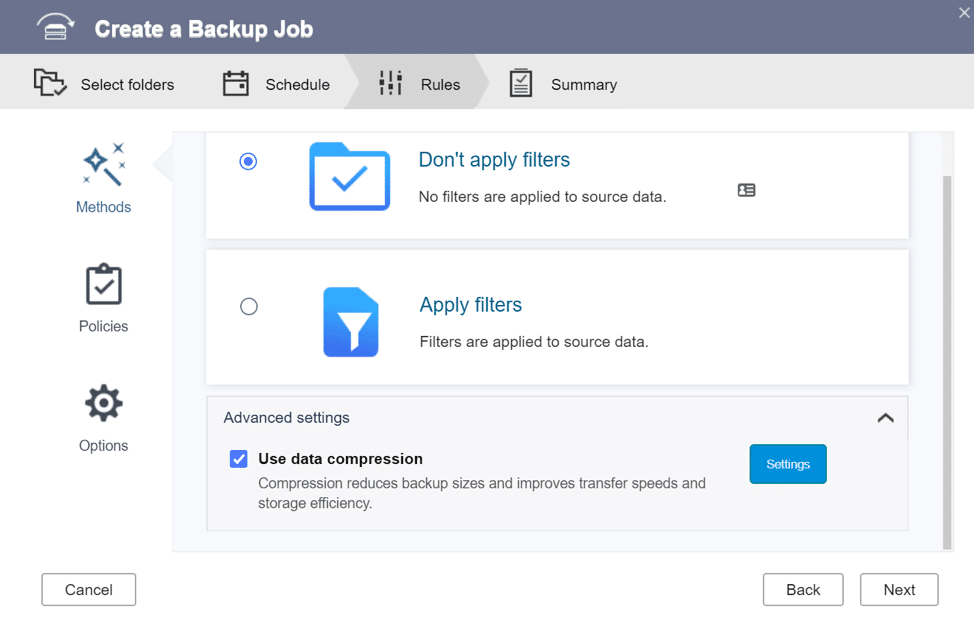This screenshot has height=620, width=974.
Task: Click the Rules sliders icon
Action: point(391,83)
